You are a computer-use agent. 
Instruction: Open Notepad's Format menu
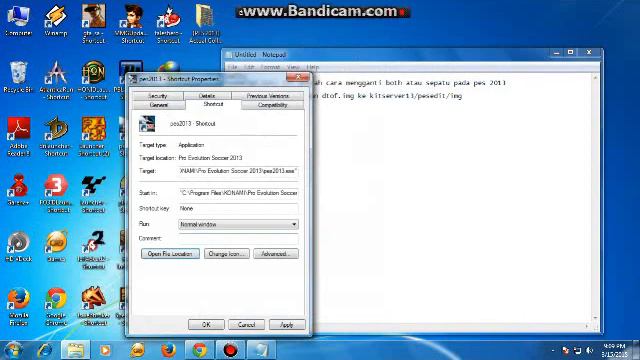coord(270,67)
